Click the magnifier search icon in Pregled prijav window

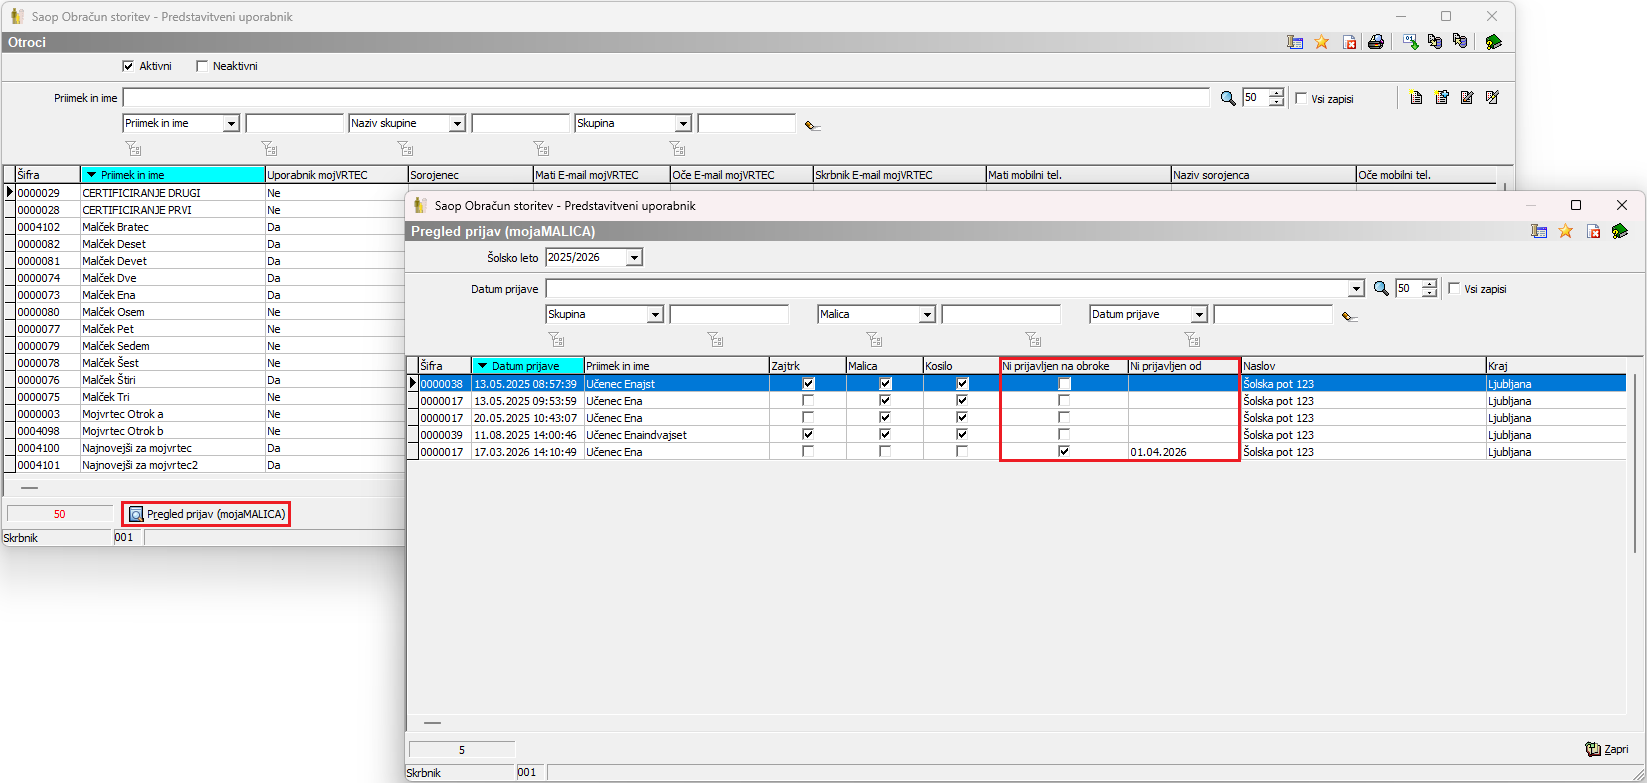pyautogui.click(x=1381, y=289)
